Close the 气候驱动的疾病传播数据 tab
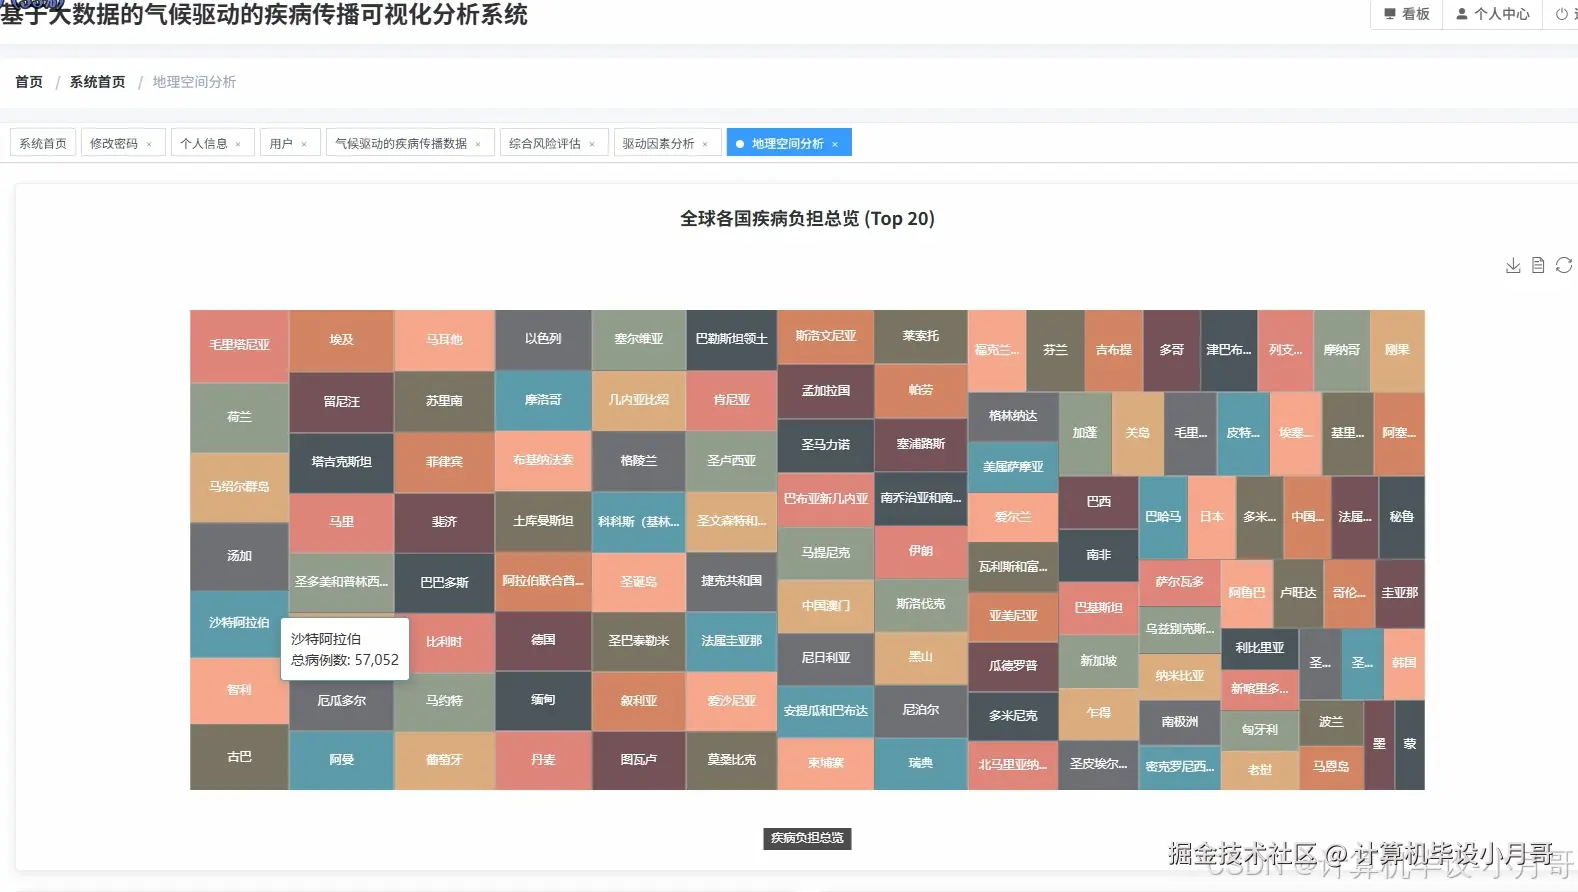The width and height of the screenshot is (1578, 892). click(478, 144)
